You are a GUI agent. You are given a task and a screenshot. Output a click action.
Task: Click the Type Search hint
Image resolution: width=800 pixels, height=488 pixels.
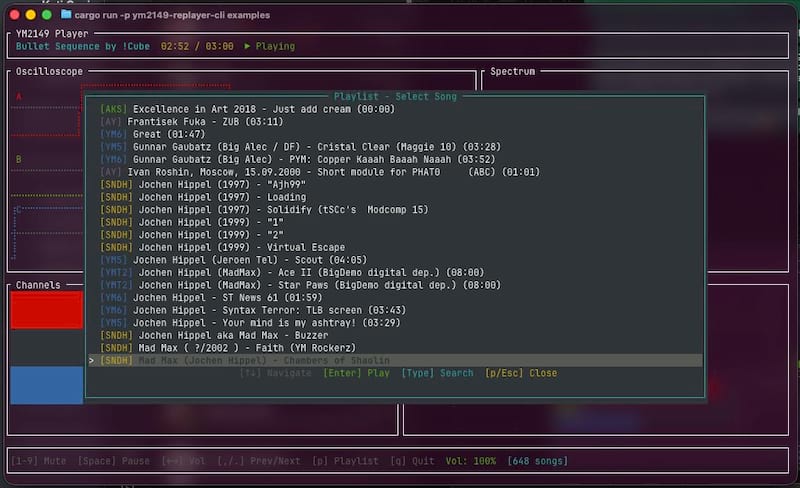pos(437,373)
